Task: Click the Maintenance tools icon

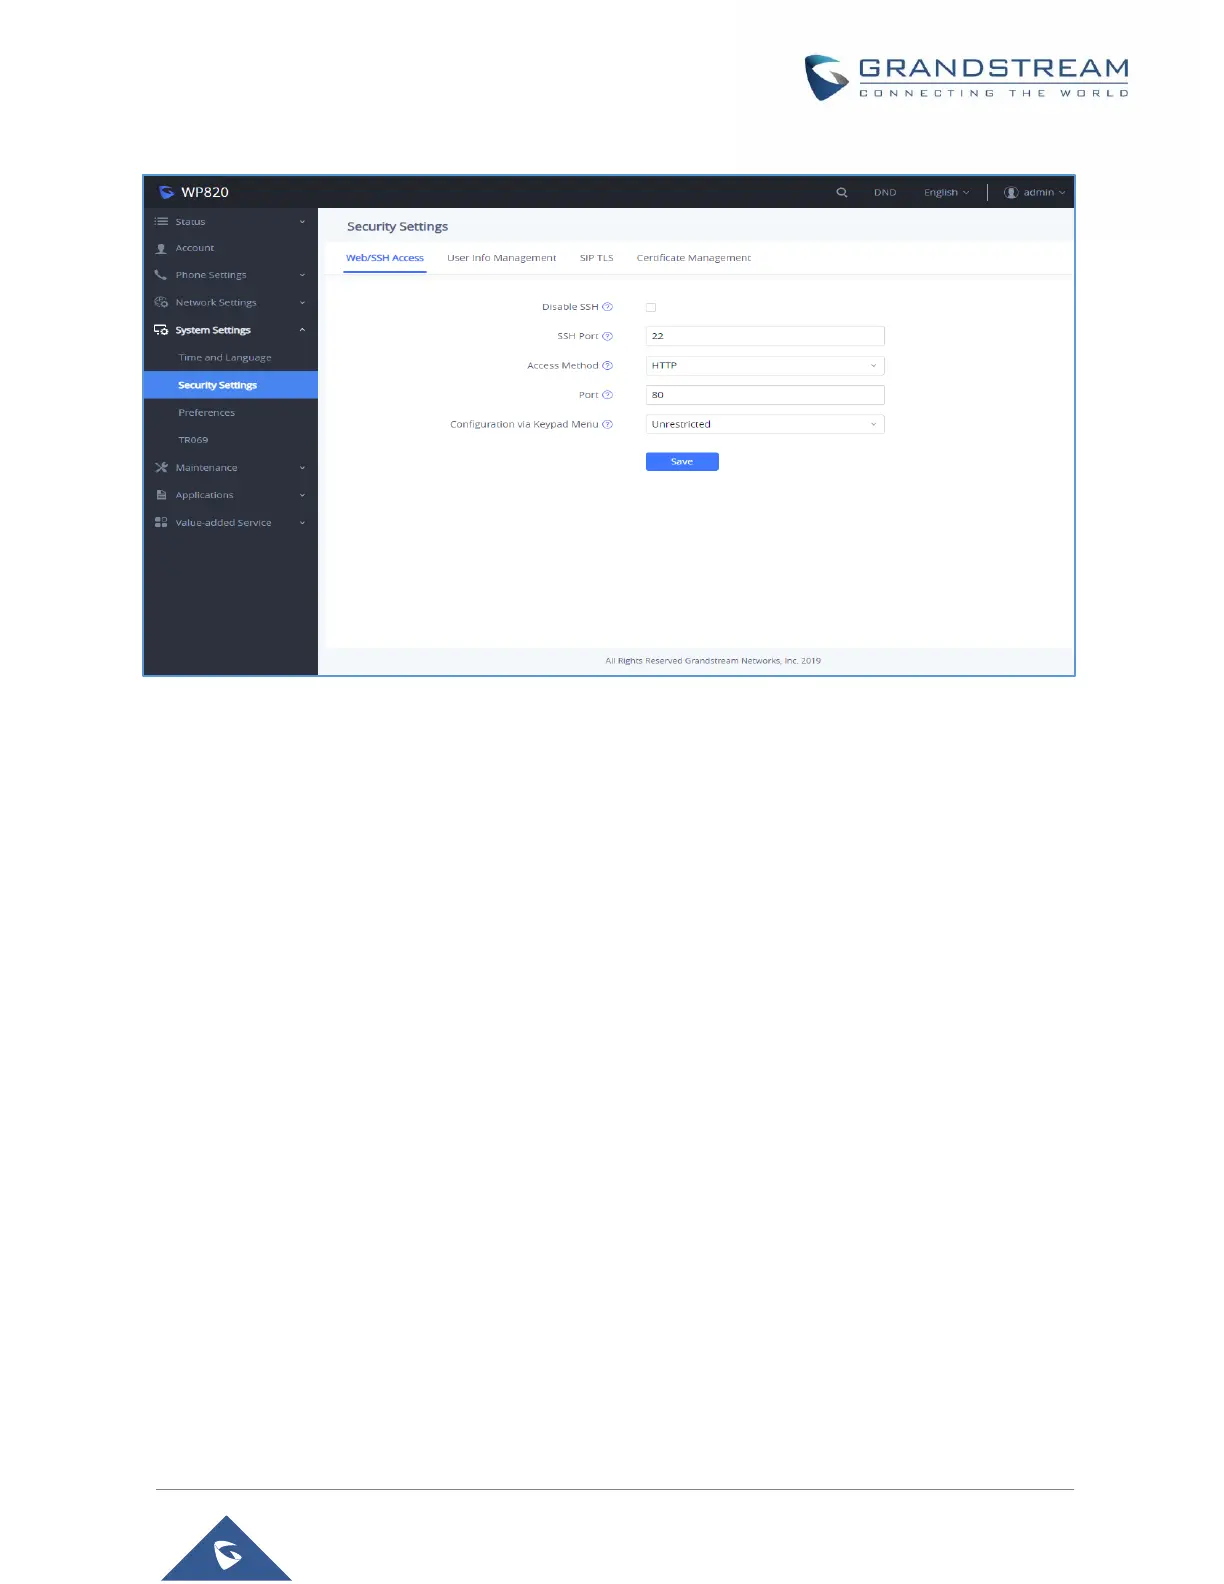Action: [x=161, y=467]
